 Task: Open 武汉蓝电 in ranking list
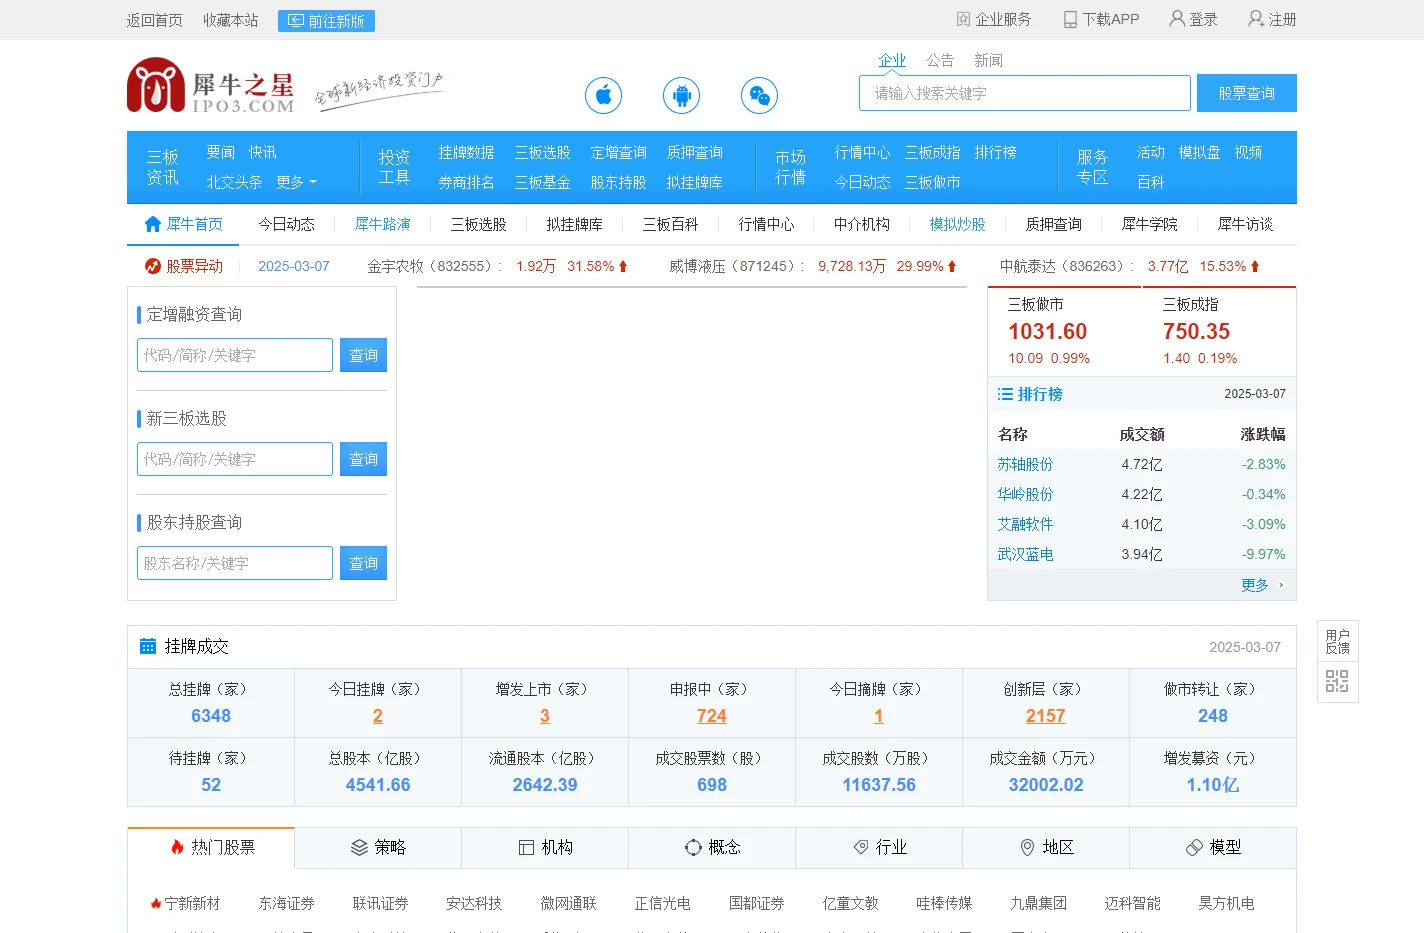coord(1025,554)
